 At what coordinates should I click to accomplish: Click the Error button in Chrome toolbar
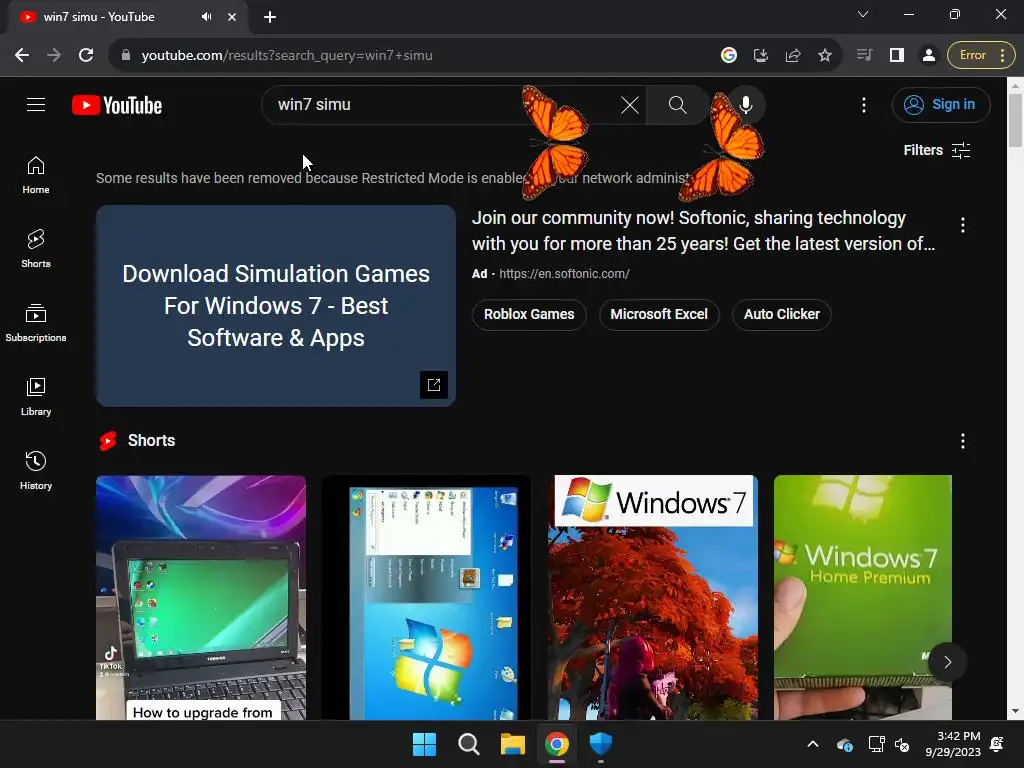coord(981,56)
